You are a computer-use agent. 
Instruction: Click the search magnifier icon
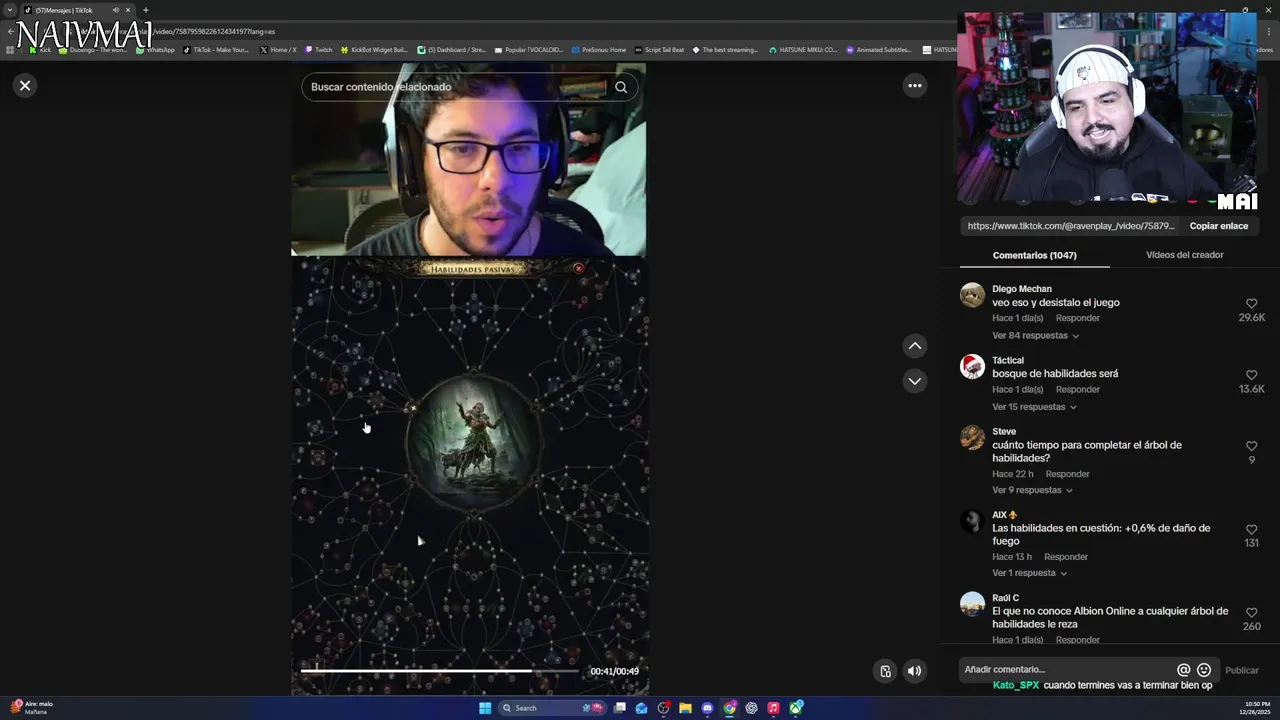pyautogui.click(x=621, y=87)
